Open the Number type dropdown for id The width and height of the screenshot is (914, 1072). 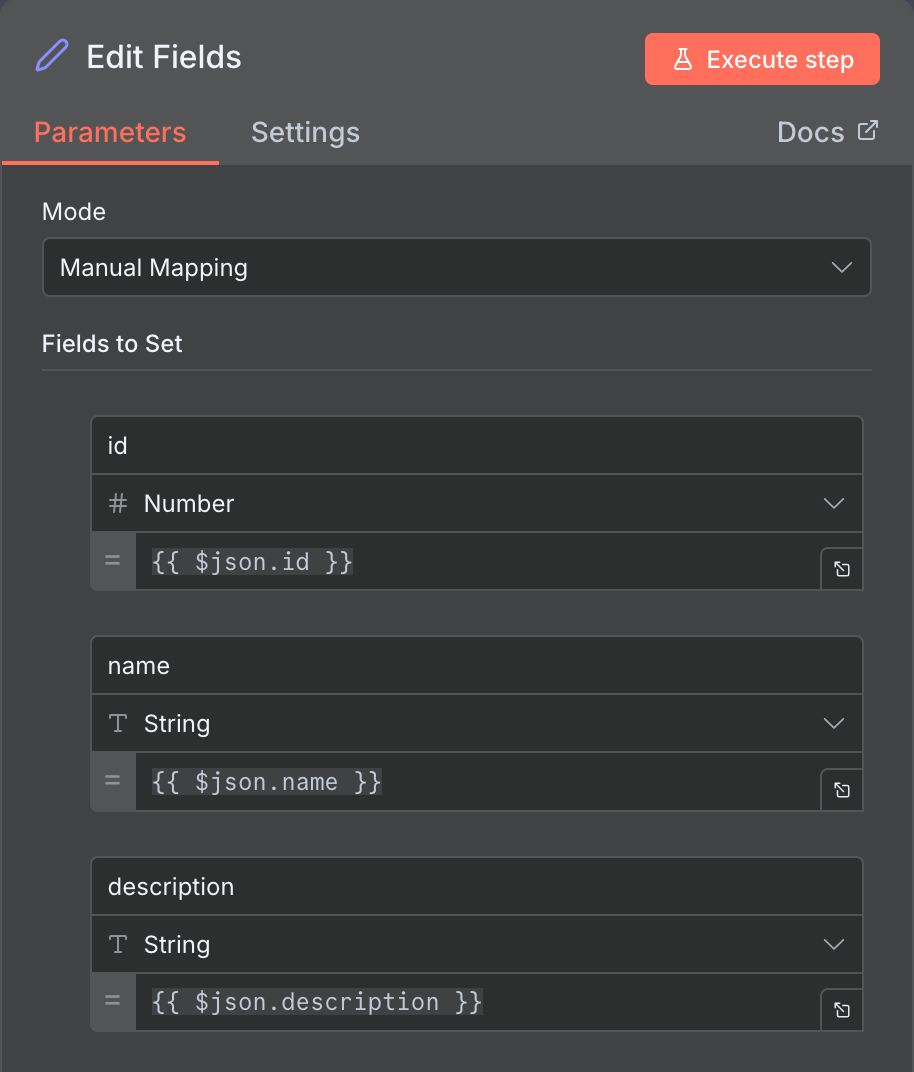click(477, 504)
